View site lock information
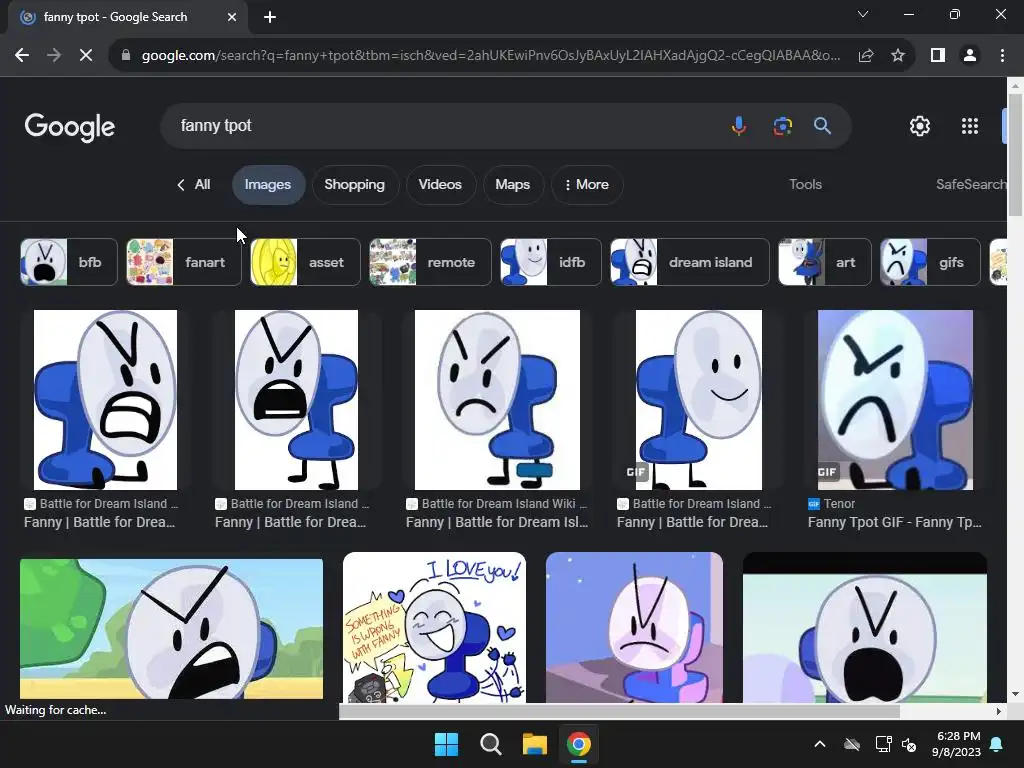The height and width of the screenshot is (768, 1024). [126, 56]
